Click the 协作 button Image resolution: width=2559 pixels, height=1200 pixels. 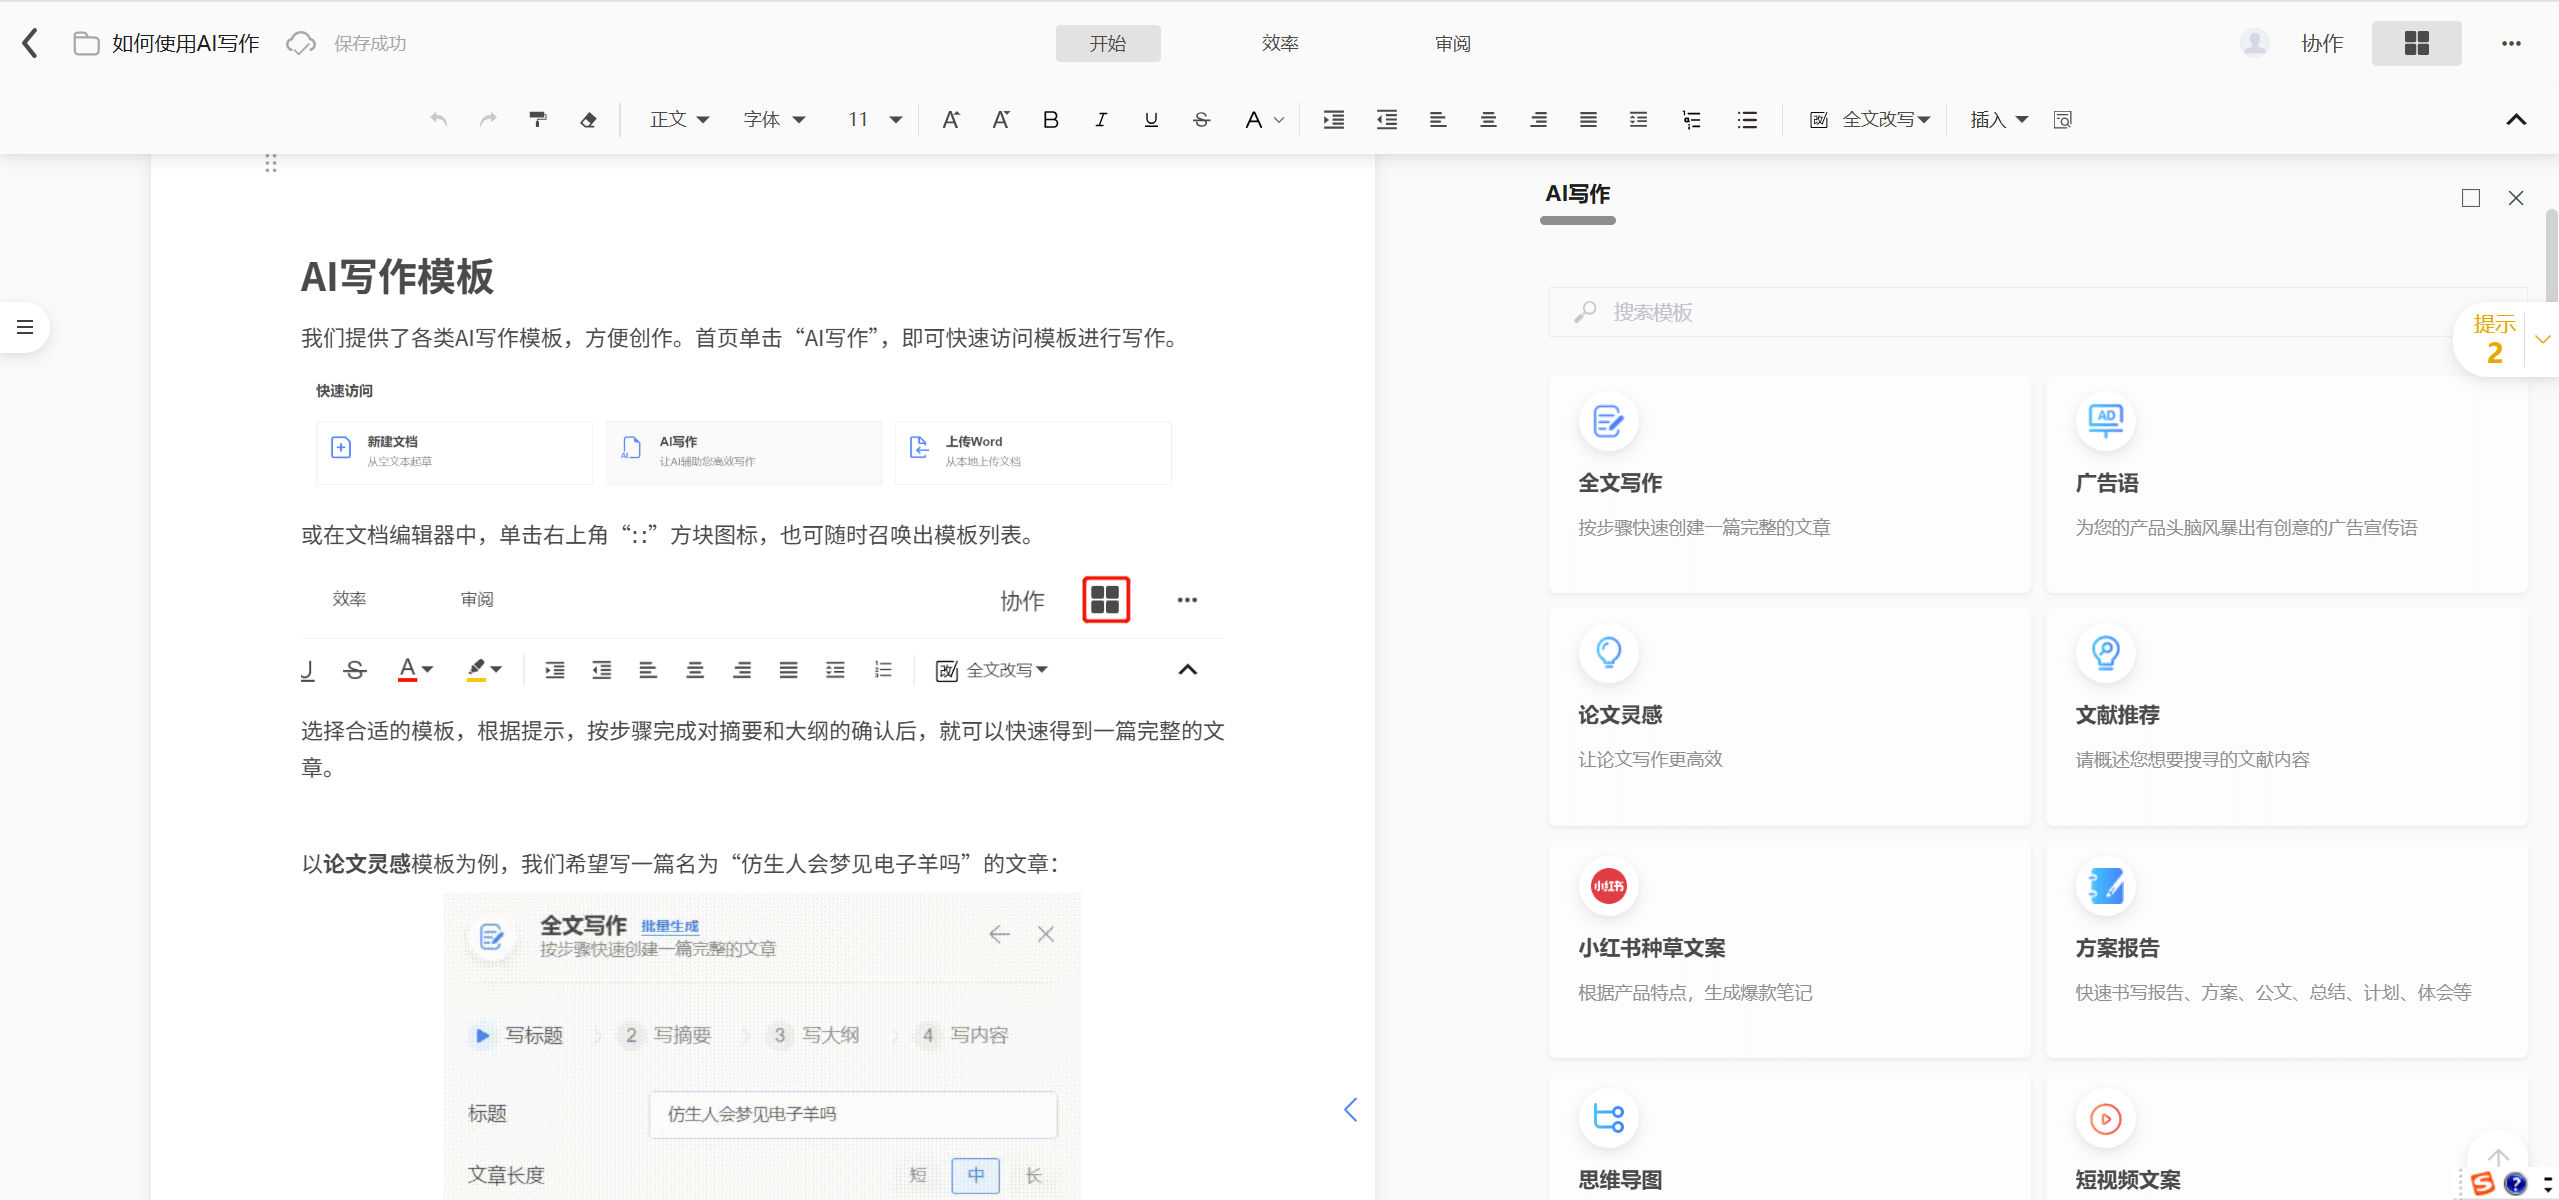[x=2322, y=43]
